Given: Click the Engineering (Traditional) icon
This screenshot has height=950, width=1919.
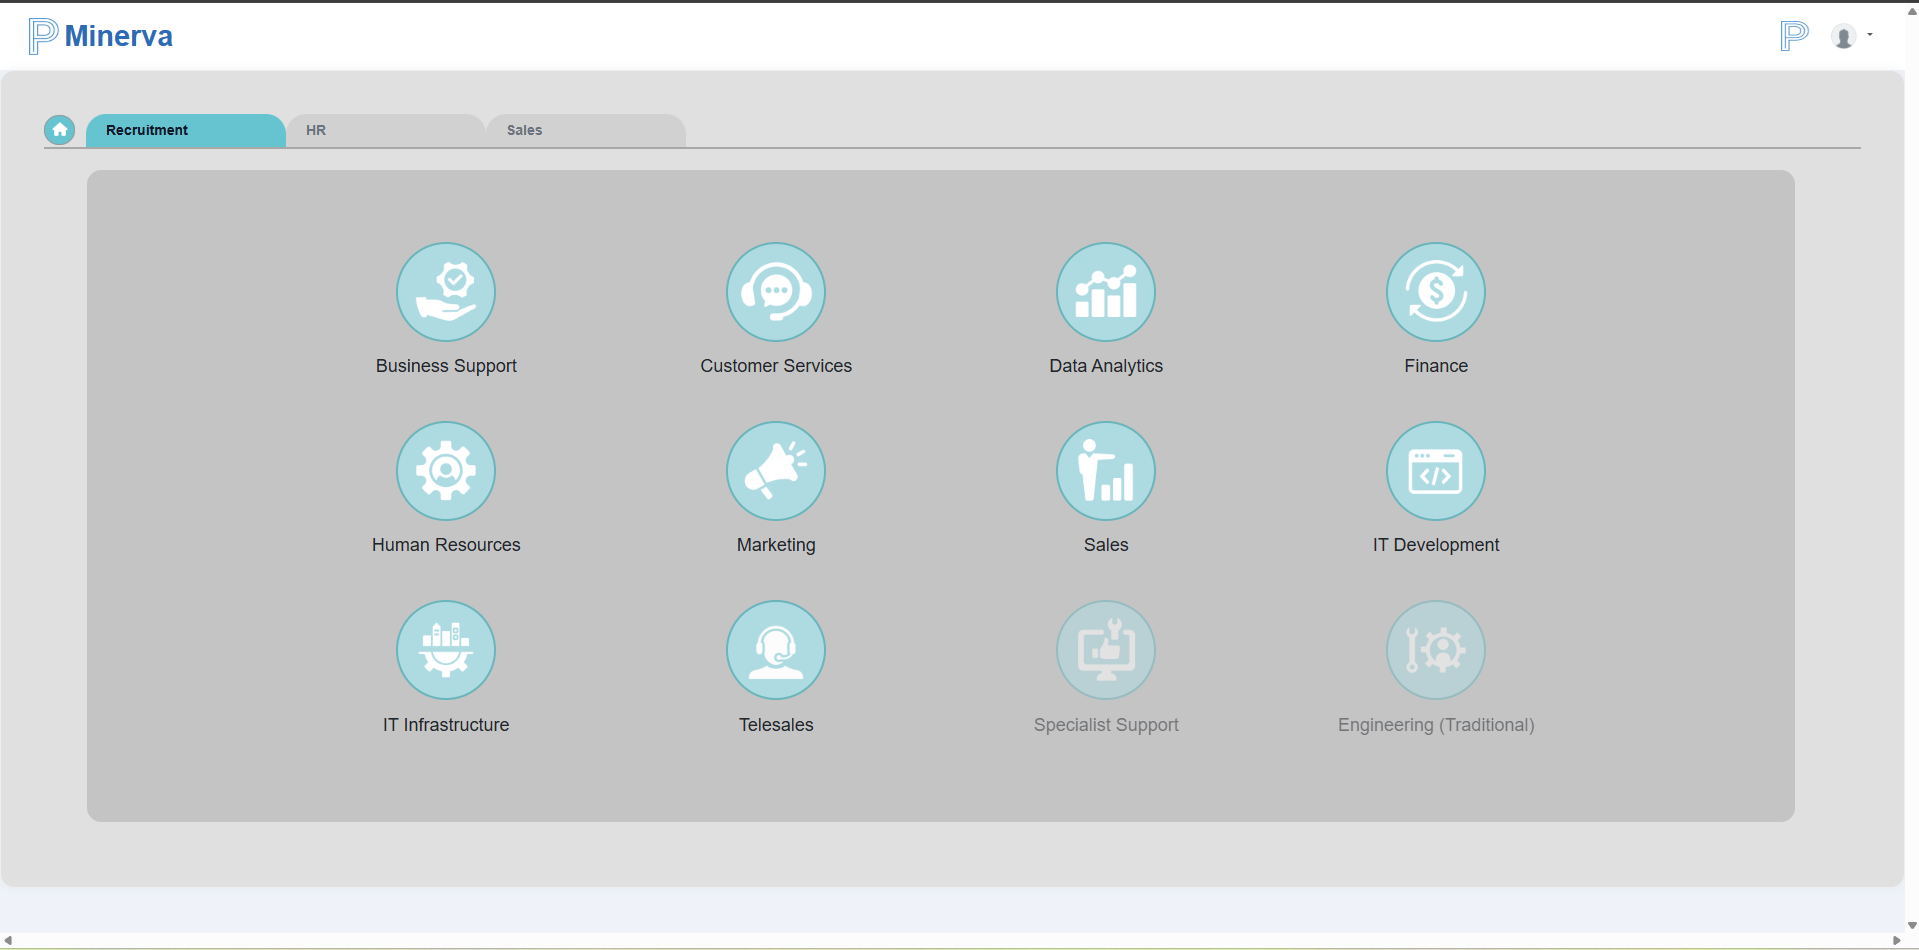Looking at the screenshot, I should pyautogui.click(x=1436, y=650).
